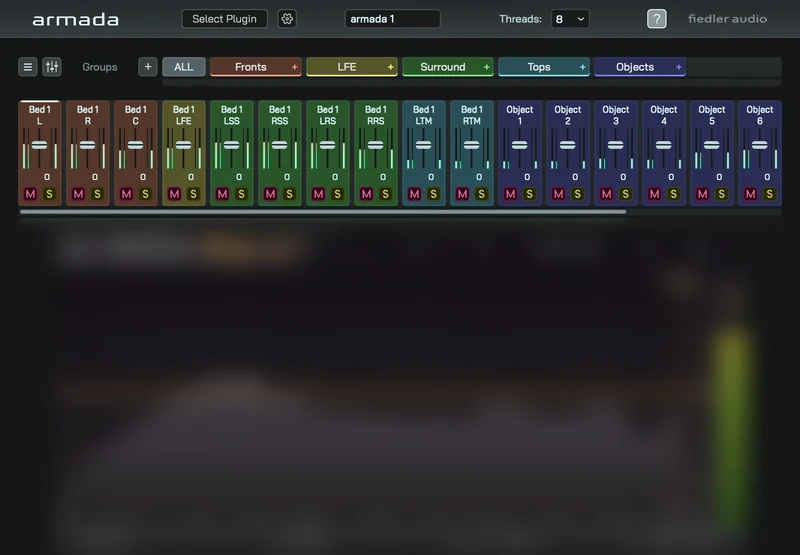This screenshot has height=555, width=800.
Task: Click the plus icon on Objects group
Action: click(x=678, y=67)
